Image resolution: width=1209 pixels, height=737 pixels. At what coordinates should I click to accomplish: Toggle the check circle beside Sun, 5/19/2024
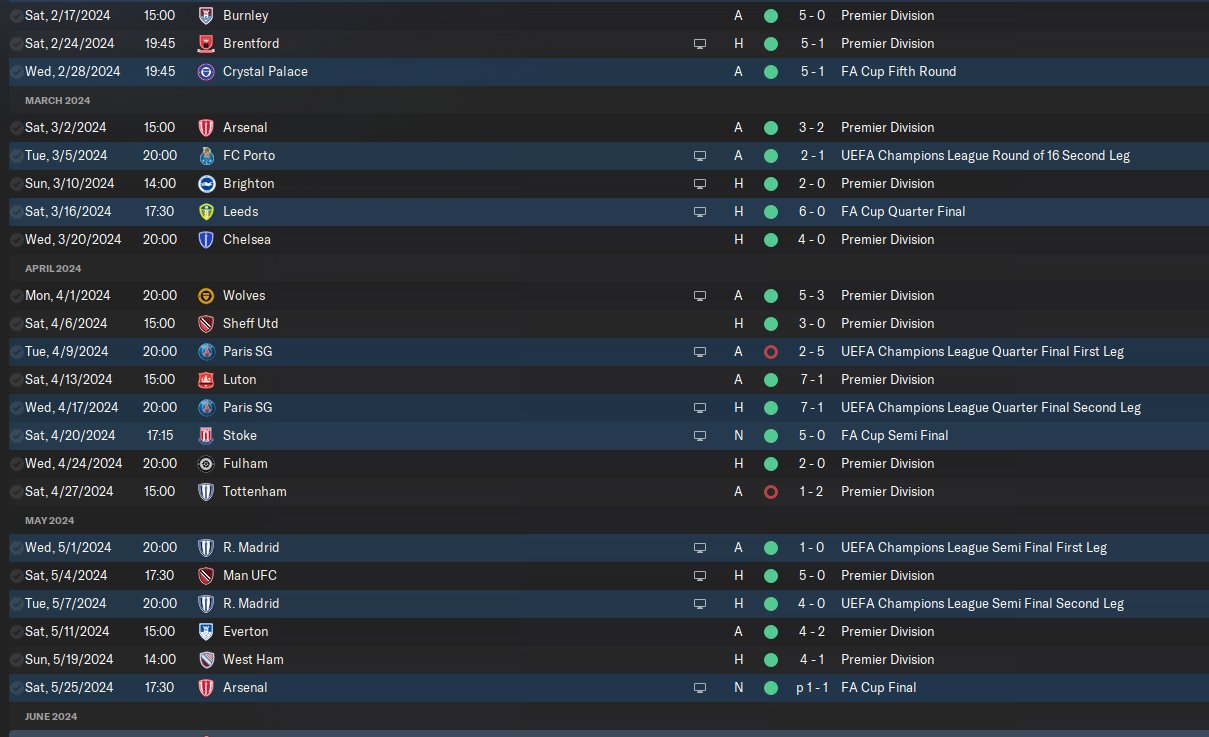[16, 660]
